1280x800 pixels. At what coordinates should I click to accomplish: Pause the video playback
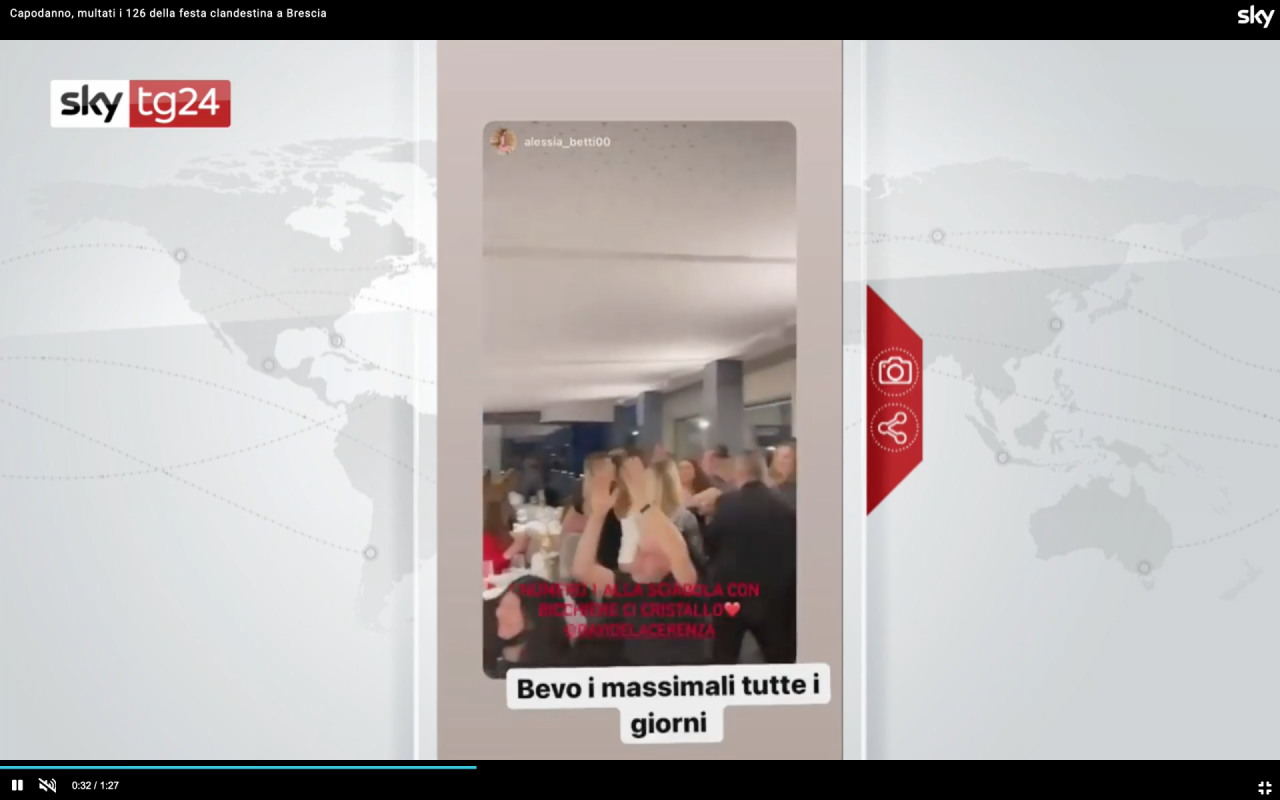17,785
